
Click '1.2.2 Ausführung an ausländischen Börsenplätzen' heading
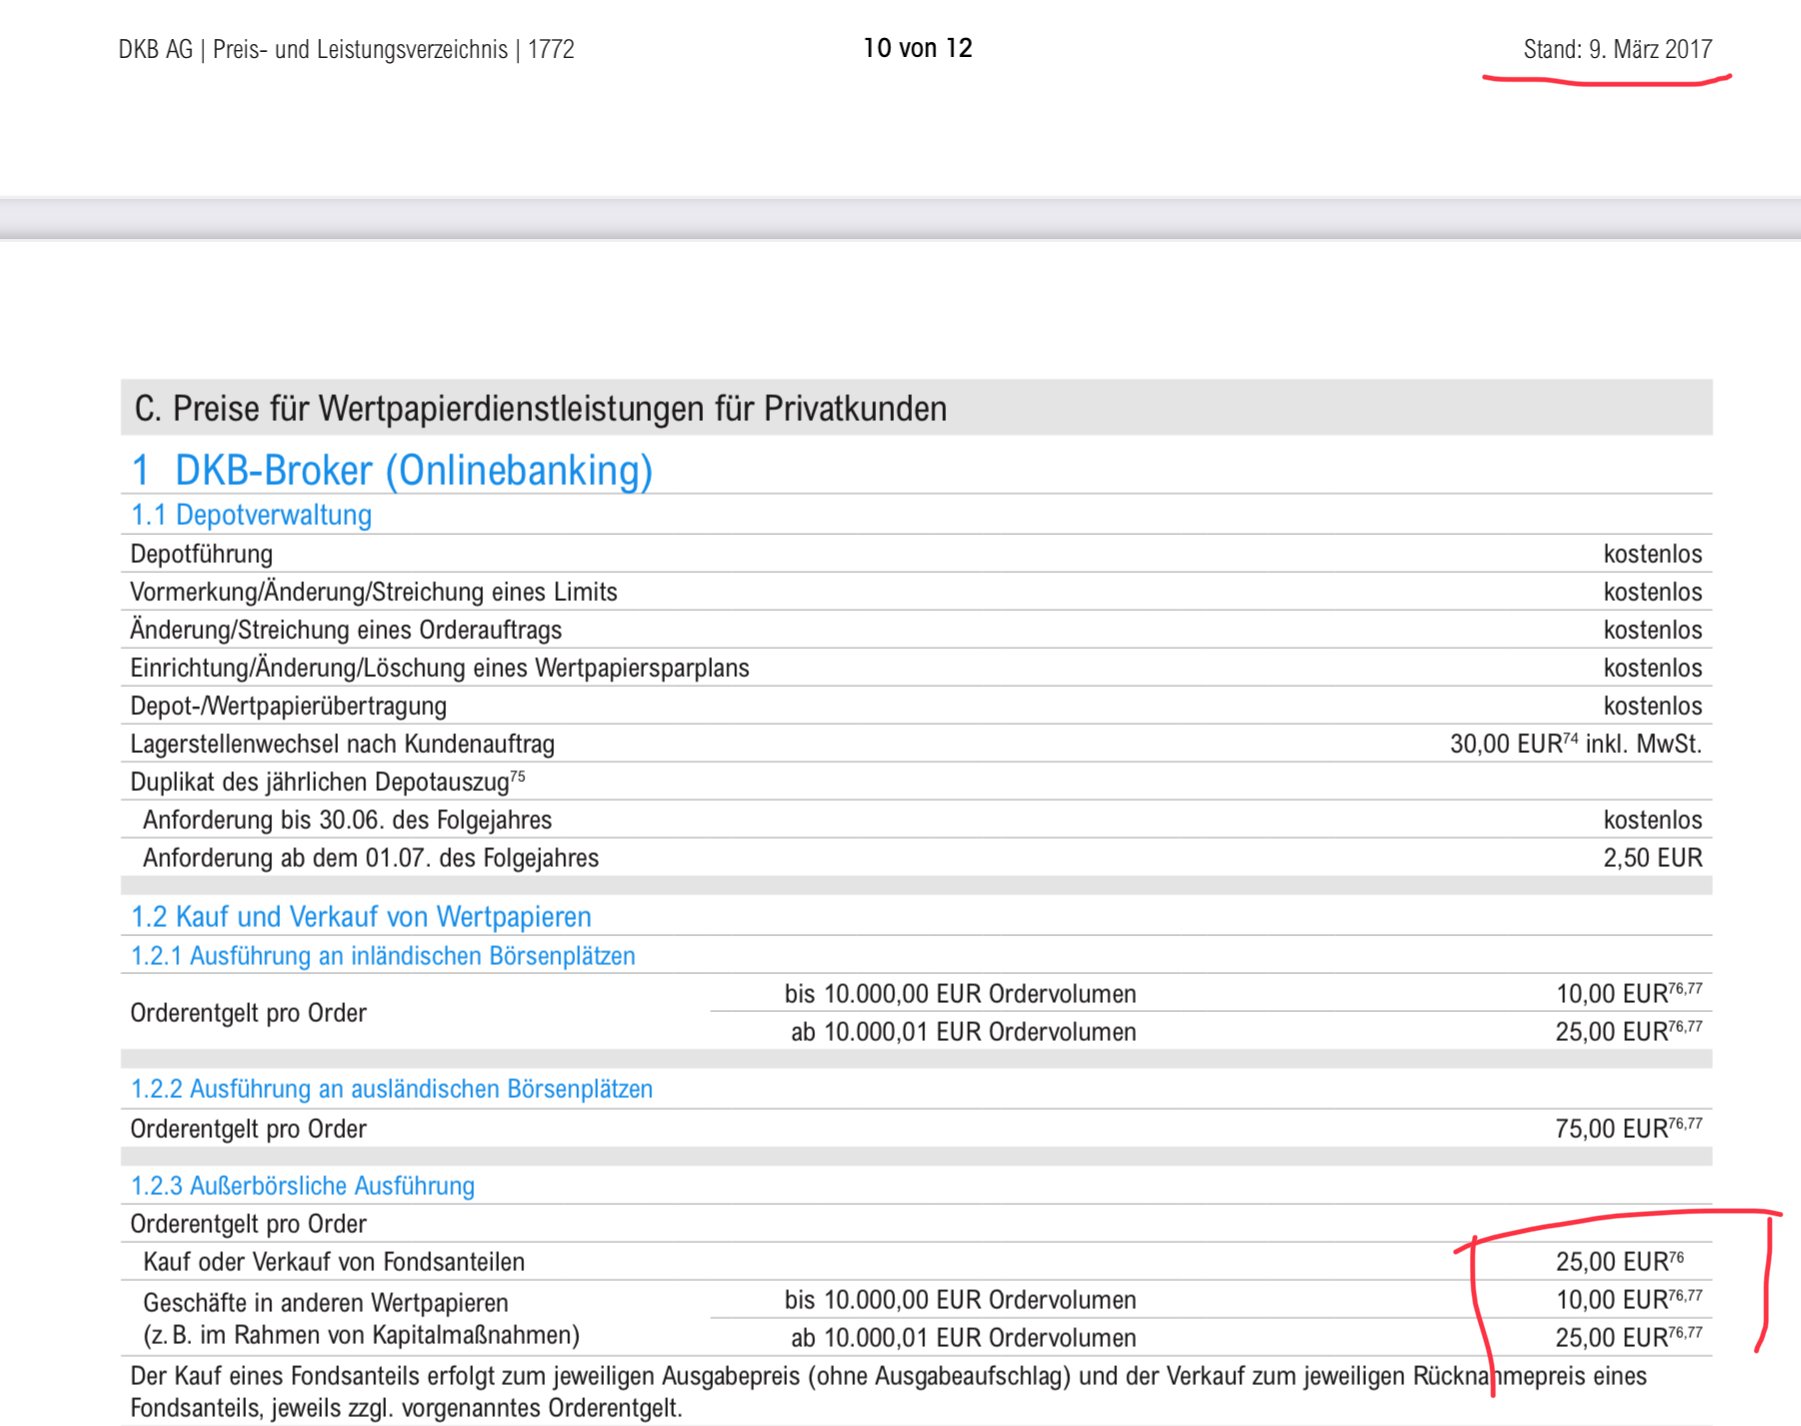click(x=392, y=1088)
